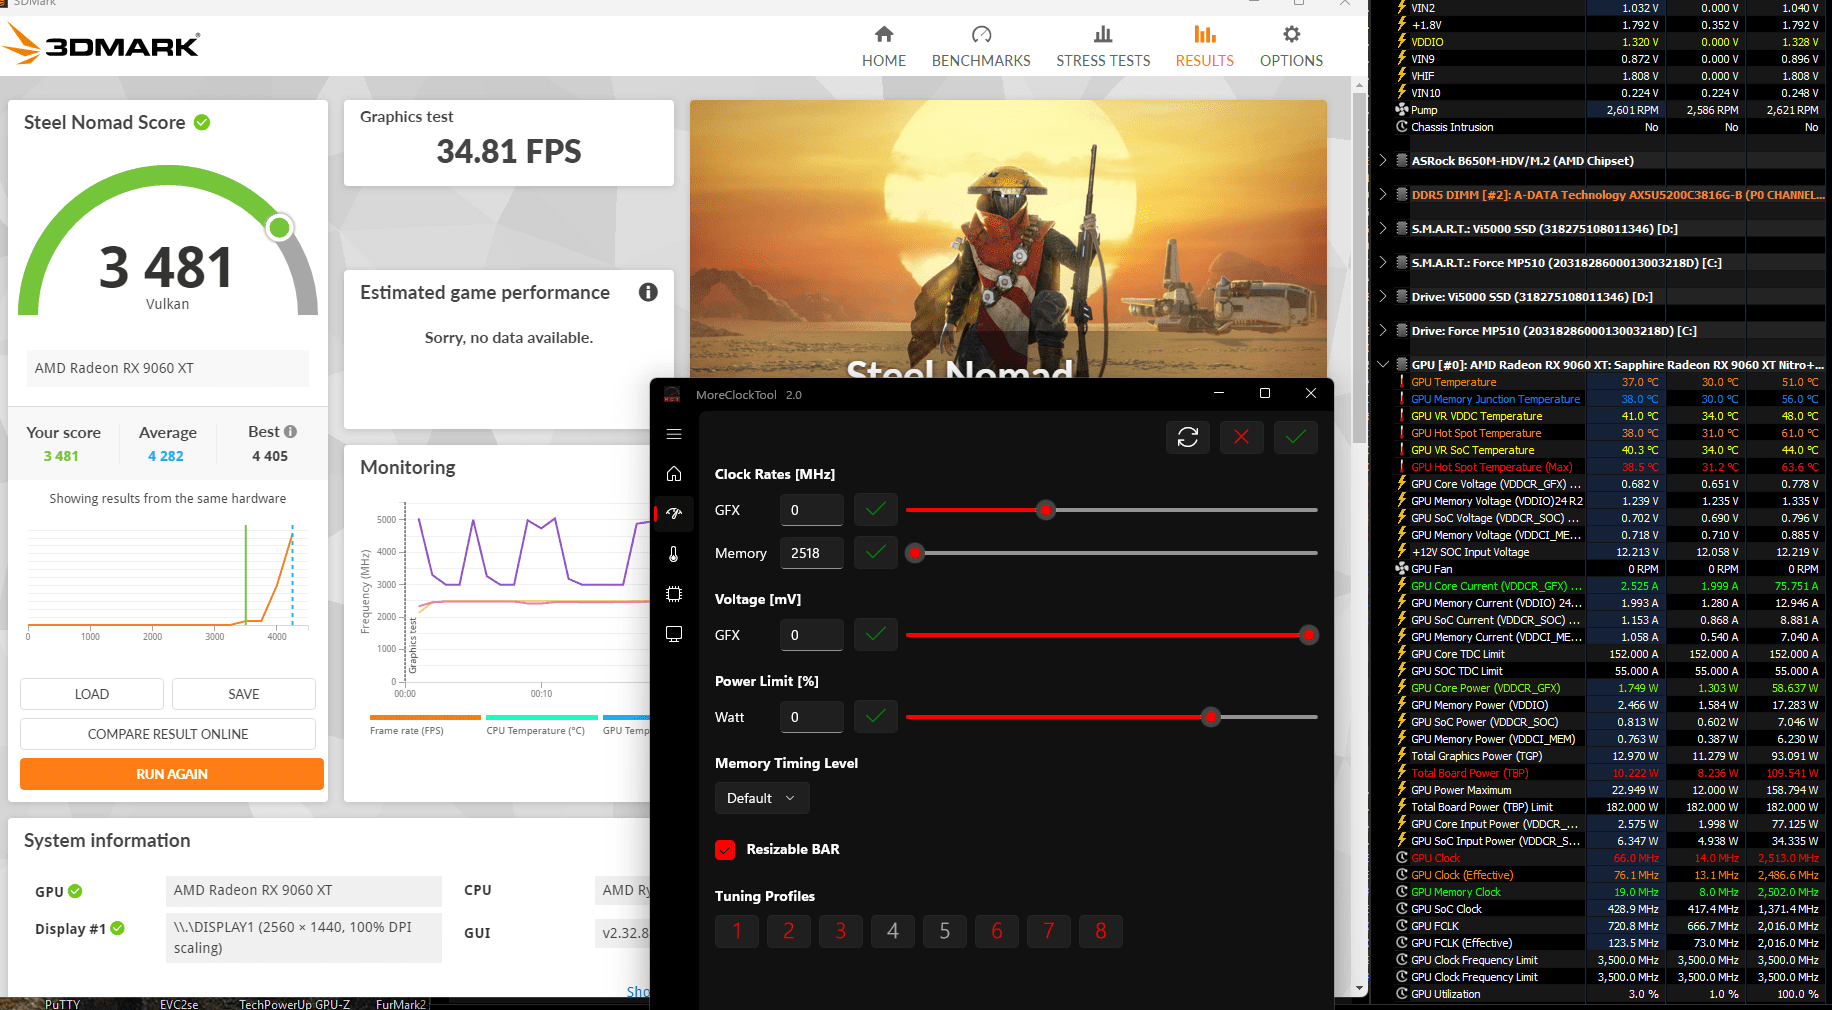
Task: Click the green check next to Display #1
Action: pos(118,928)
